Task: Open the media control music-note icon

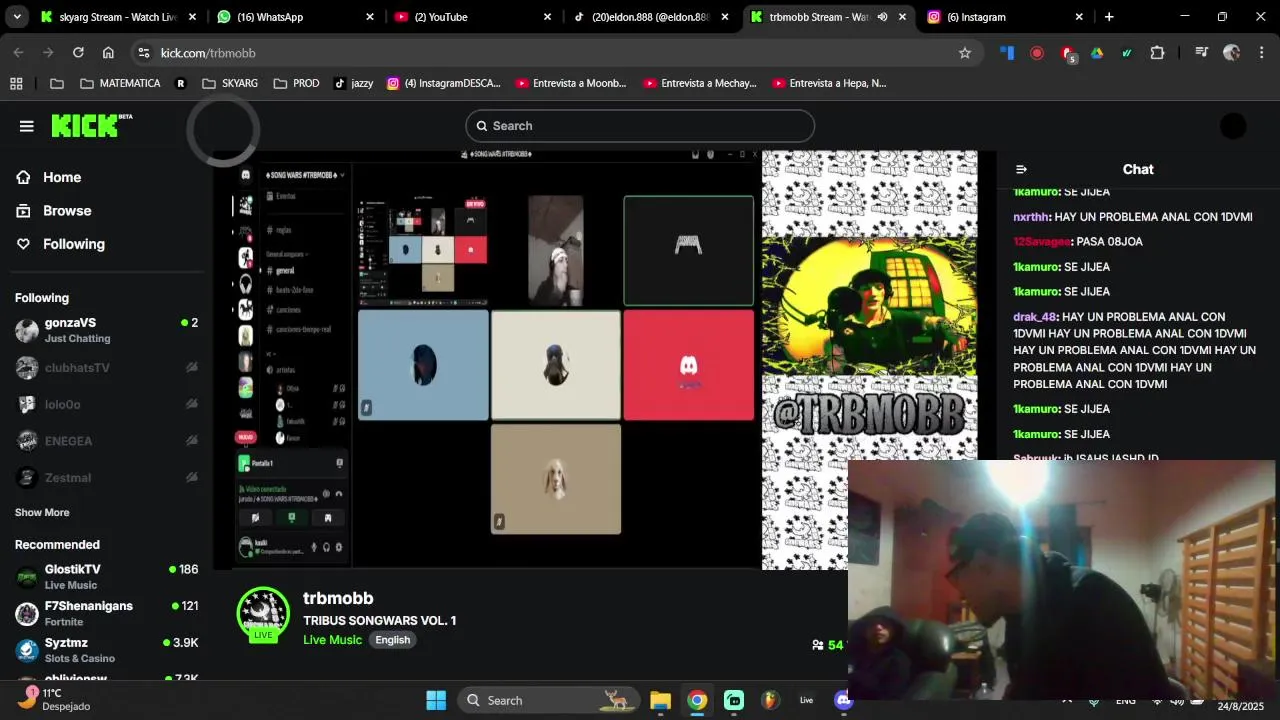Action: pos(1201,53)
